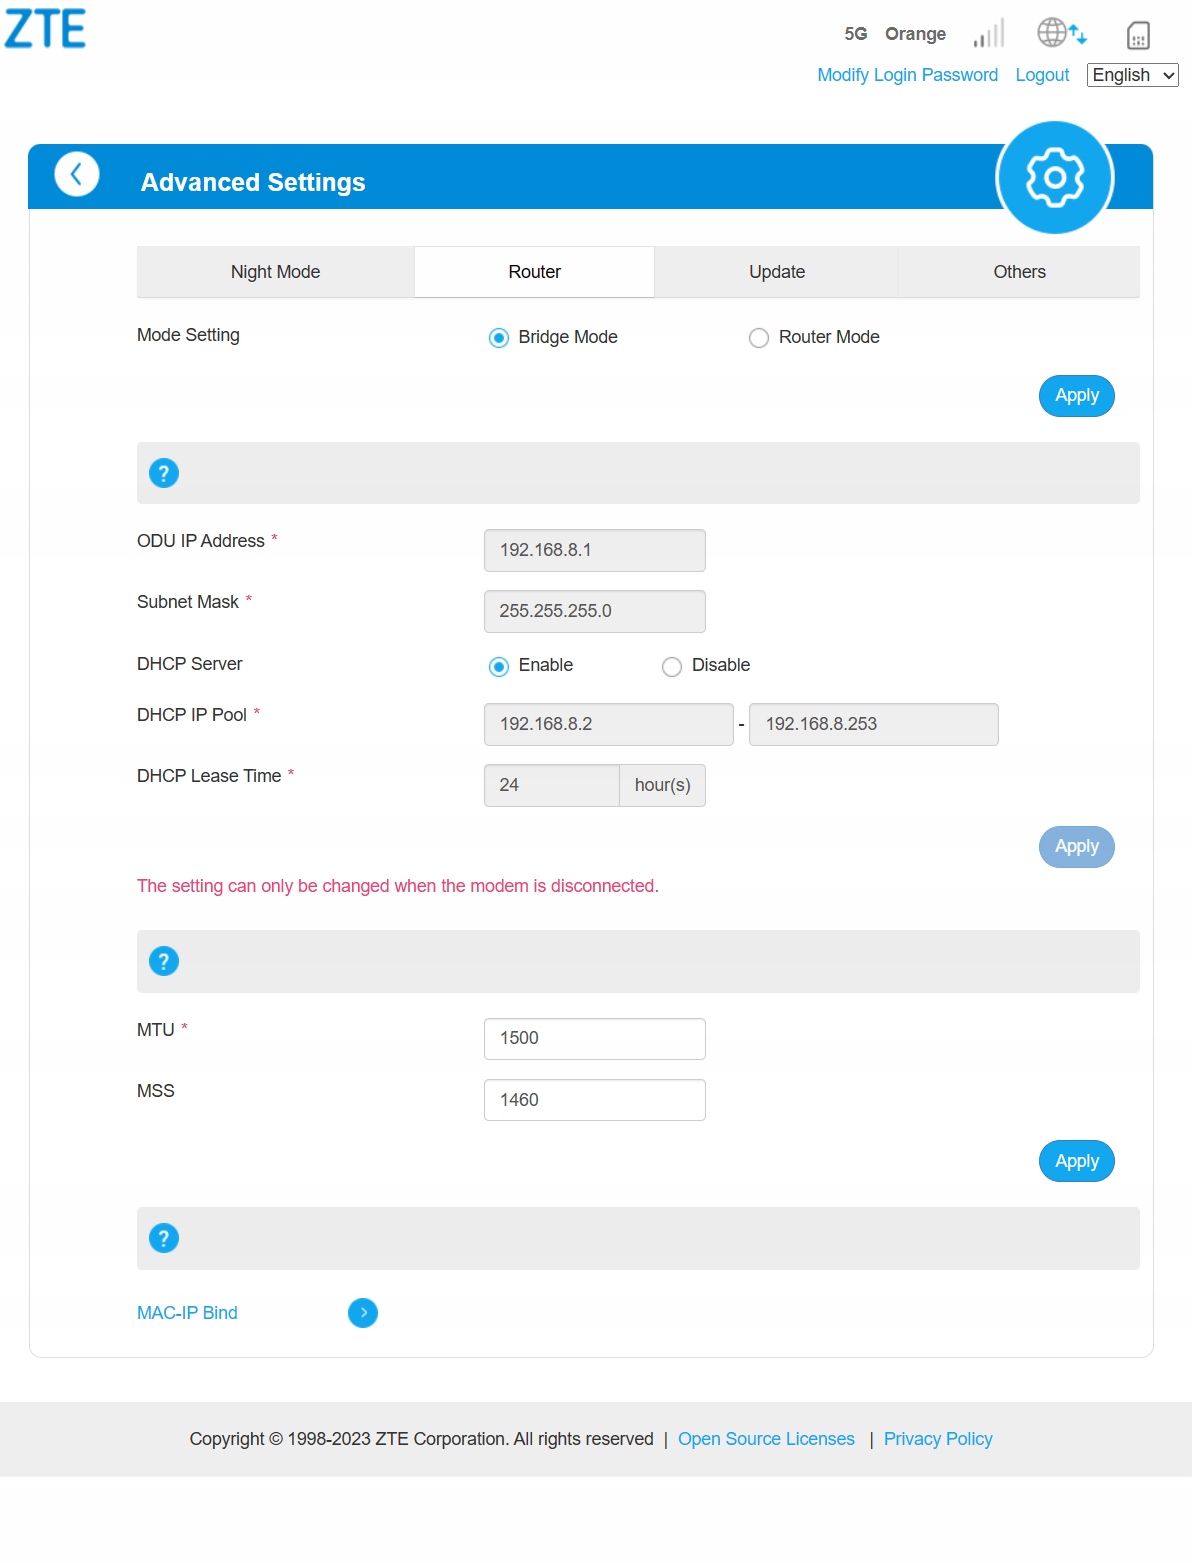Click Apply below DHCP Lease Time
The height and width of the screenshot is (1563, 1192).
[1077, 847]
